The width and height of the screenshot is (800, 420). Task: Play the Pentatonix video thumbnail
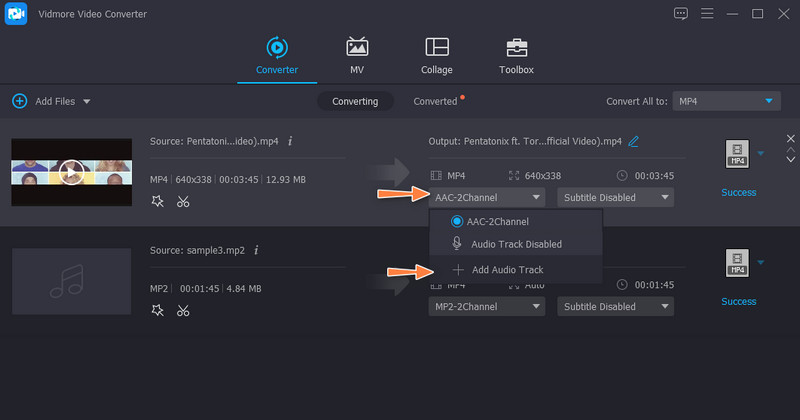70,171
